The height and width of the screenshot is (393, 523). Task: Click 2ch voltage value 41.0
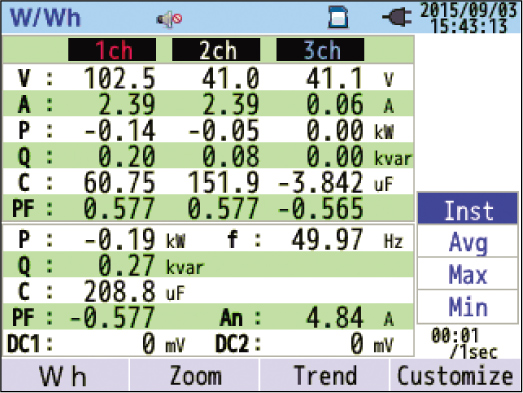(230, 78)
